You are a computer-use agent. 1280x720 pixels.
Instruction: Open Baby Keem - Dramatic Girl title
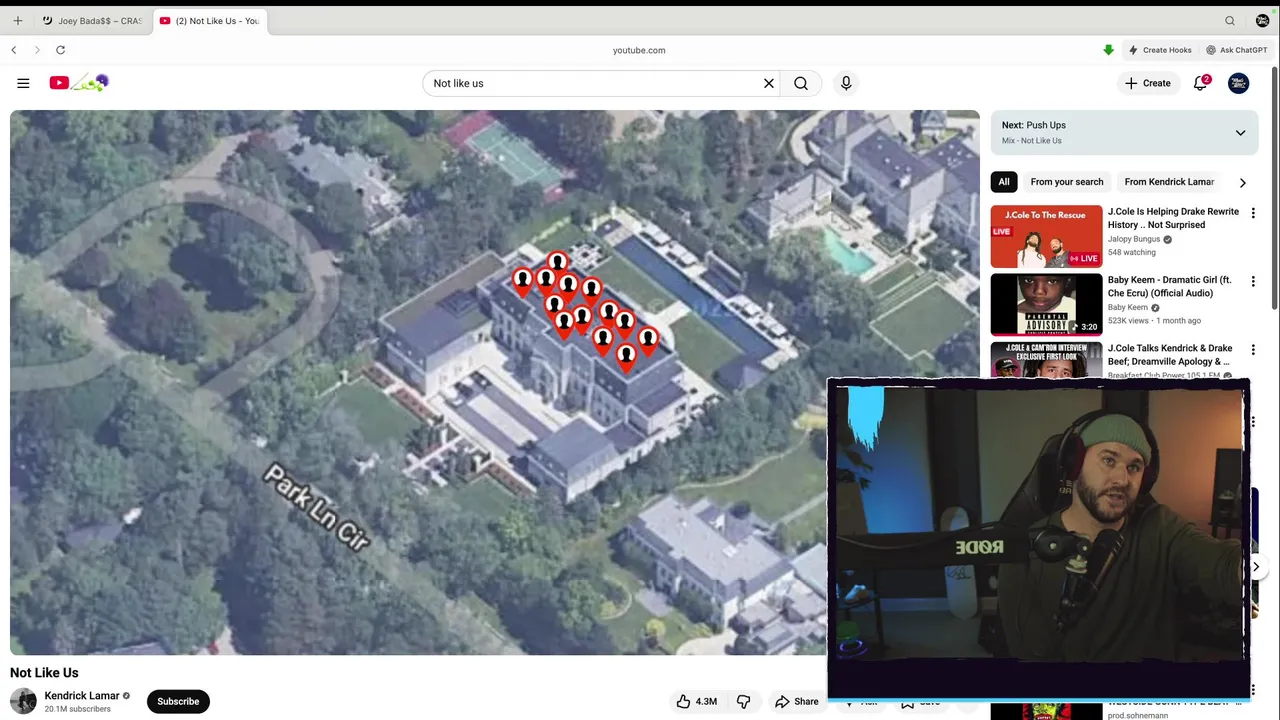pos(1170,286)
